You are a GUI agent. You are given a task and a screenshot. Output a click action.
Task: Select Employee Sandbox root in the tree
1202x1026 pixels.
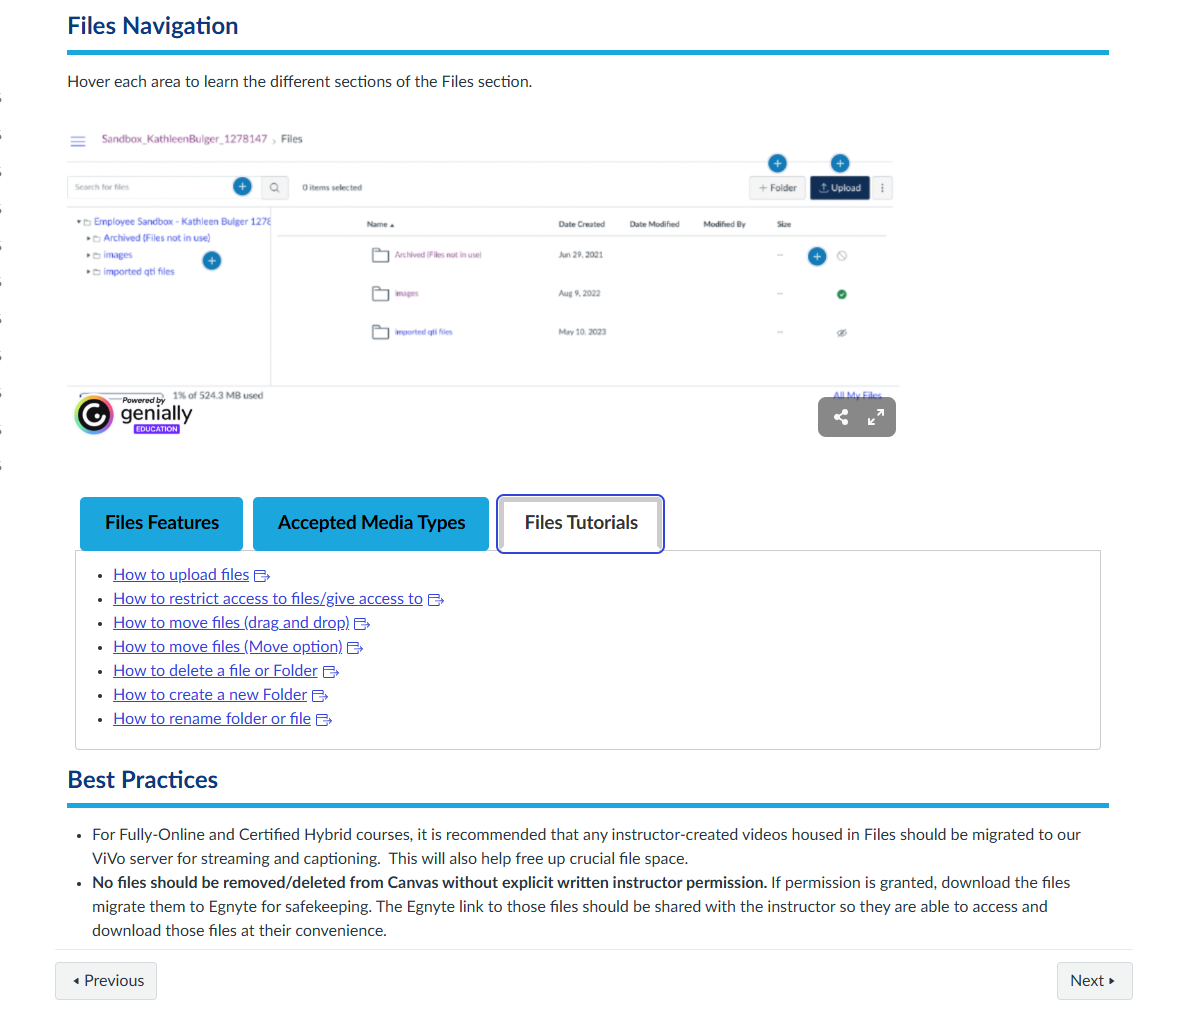pyautogui.click(x=182, y=222)
